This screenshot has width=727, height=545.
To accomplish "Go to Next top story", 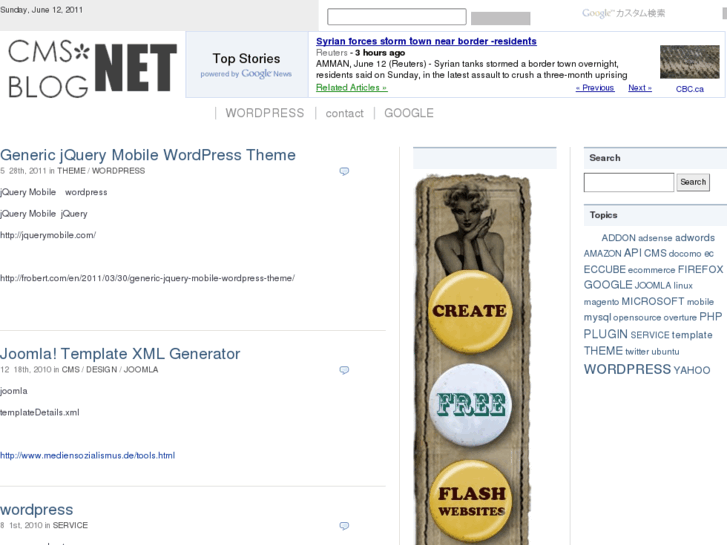I will tap(640, 88).
